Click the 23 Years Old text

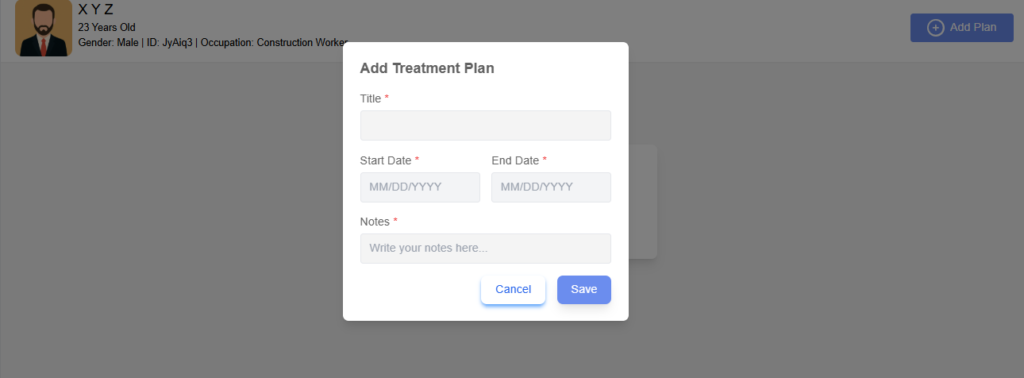[x=106, y=27]
